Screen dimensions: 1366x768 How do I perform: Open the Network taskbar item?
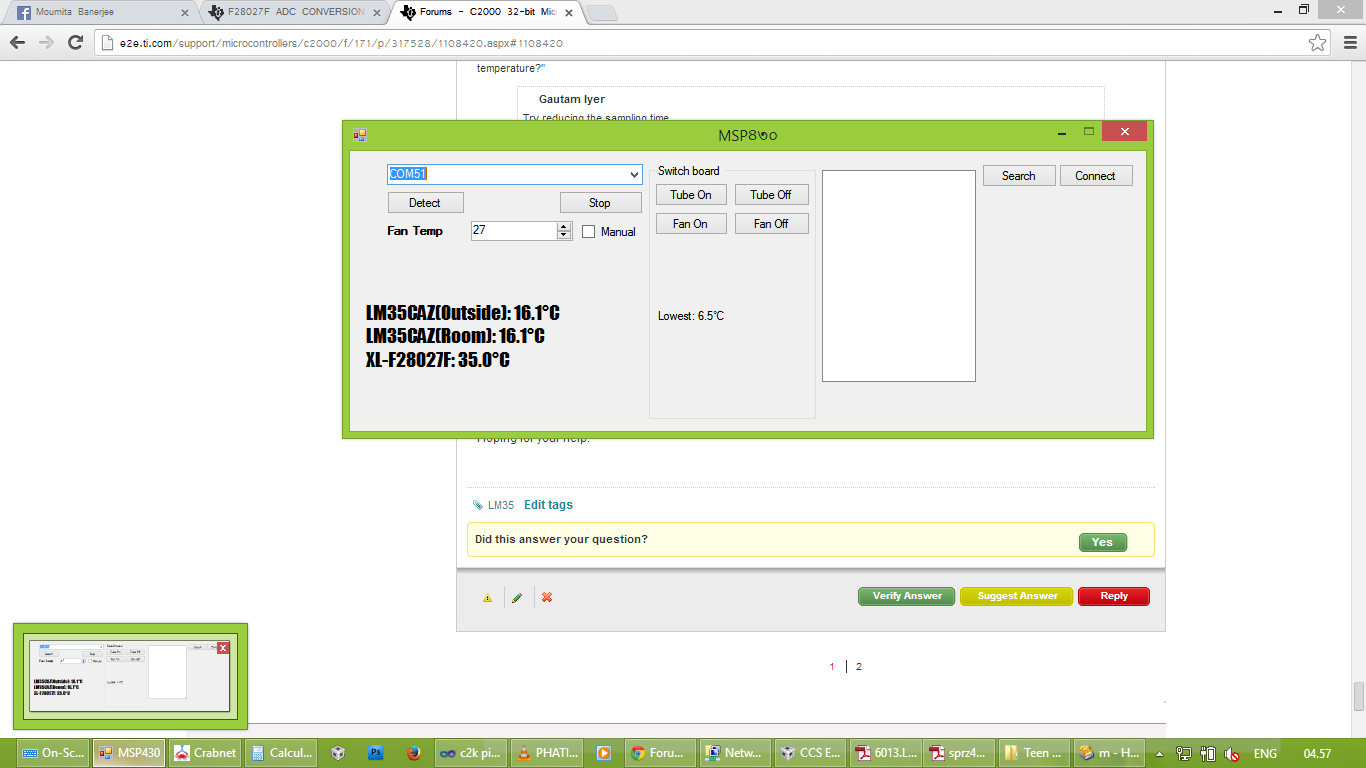pyautogui.click(x=736, y=753)
